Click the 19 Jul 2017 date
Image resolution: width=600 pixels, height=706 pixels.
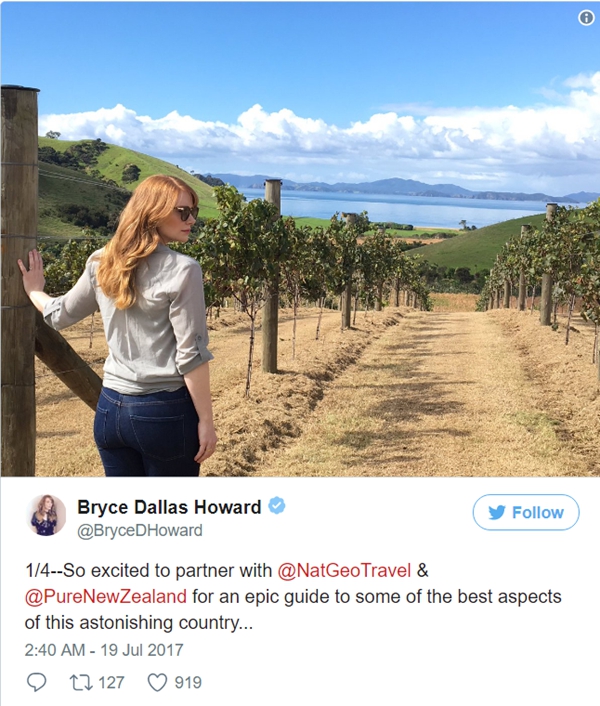click(142, 650)
